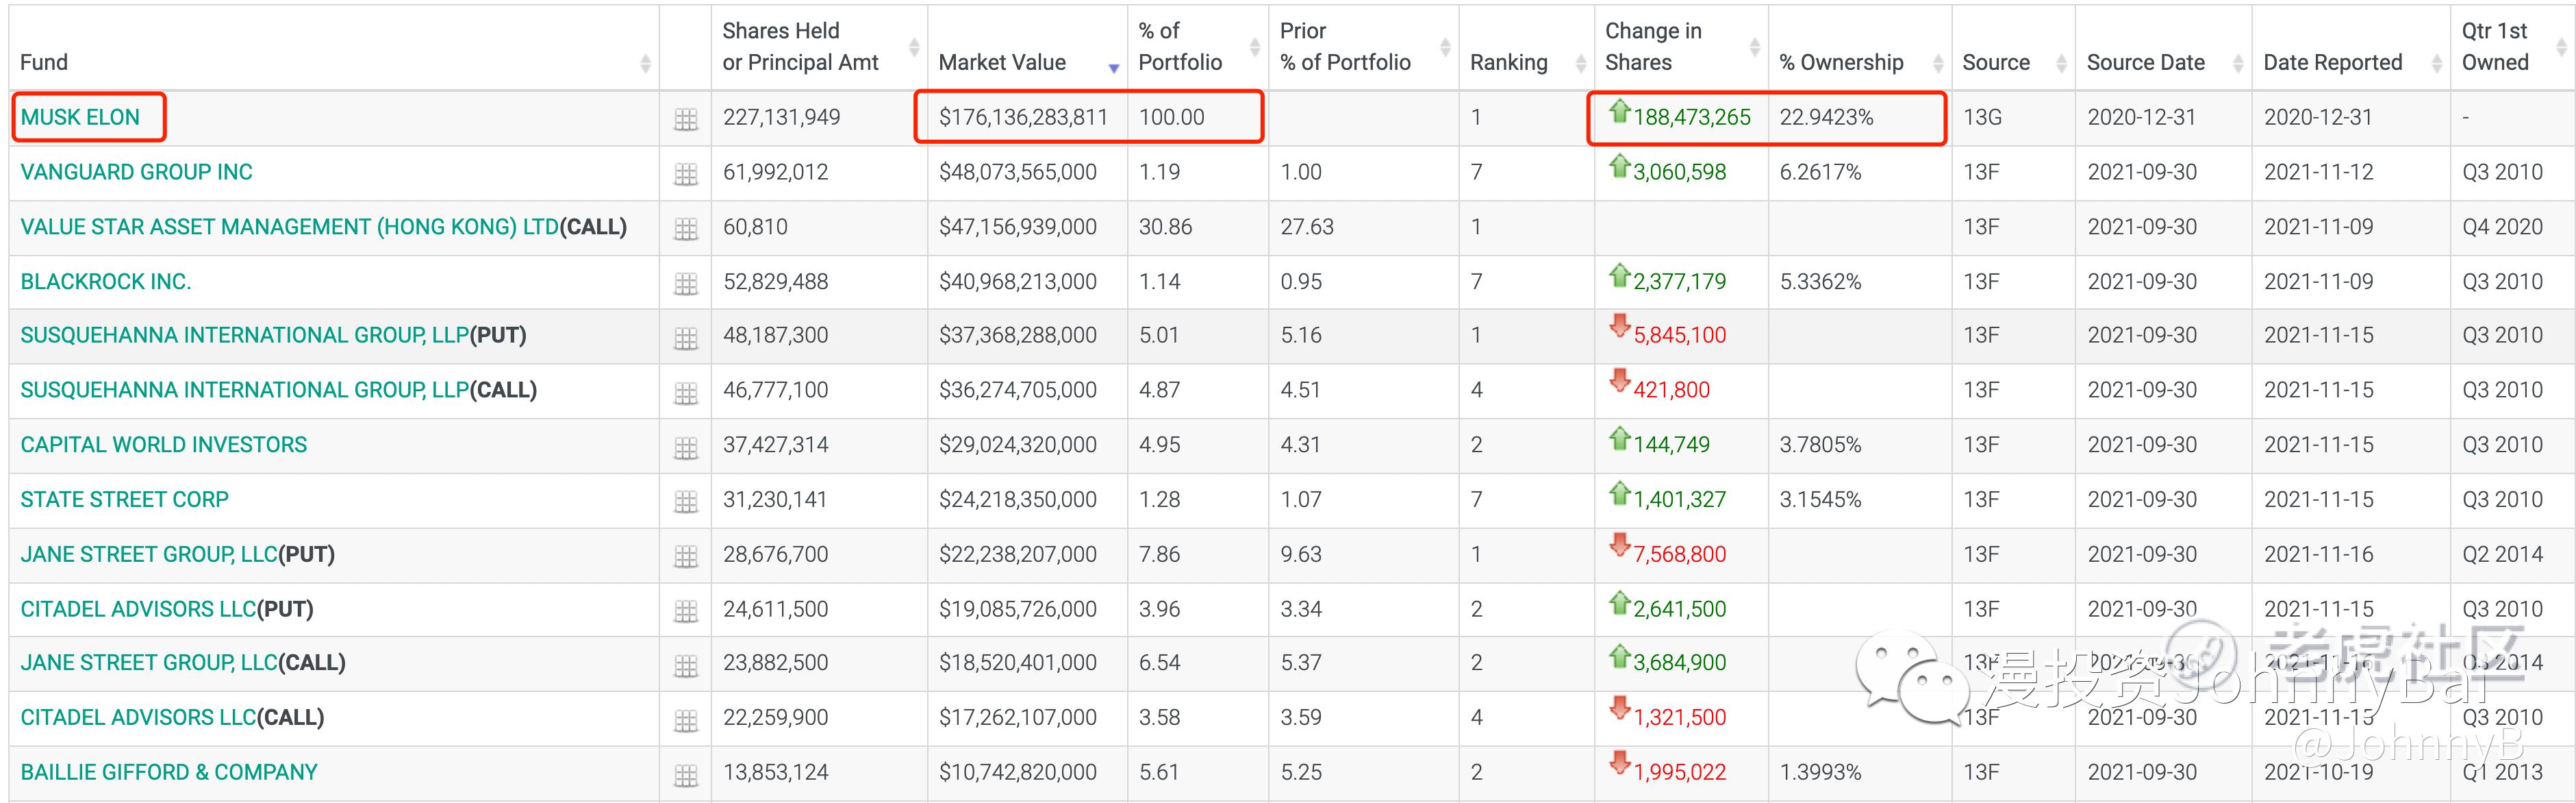
Task: Click grid icon in BLACKROCK INC. row
Action: coord(685,284)
